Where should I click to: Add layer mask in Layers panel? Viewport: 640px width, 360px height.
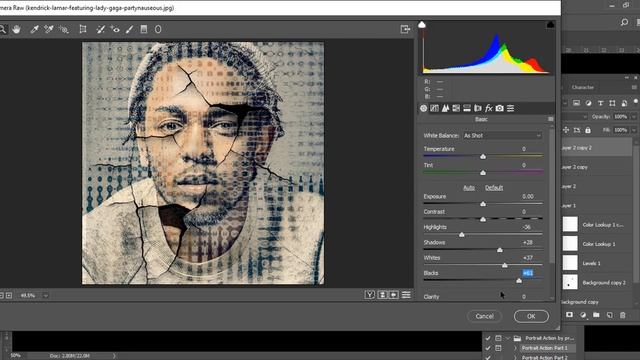(569, 315)
